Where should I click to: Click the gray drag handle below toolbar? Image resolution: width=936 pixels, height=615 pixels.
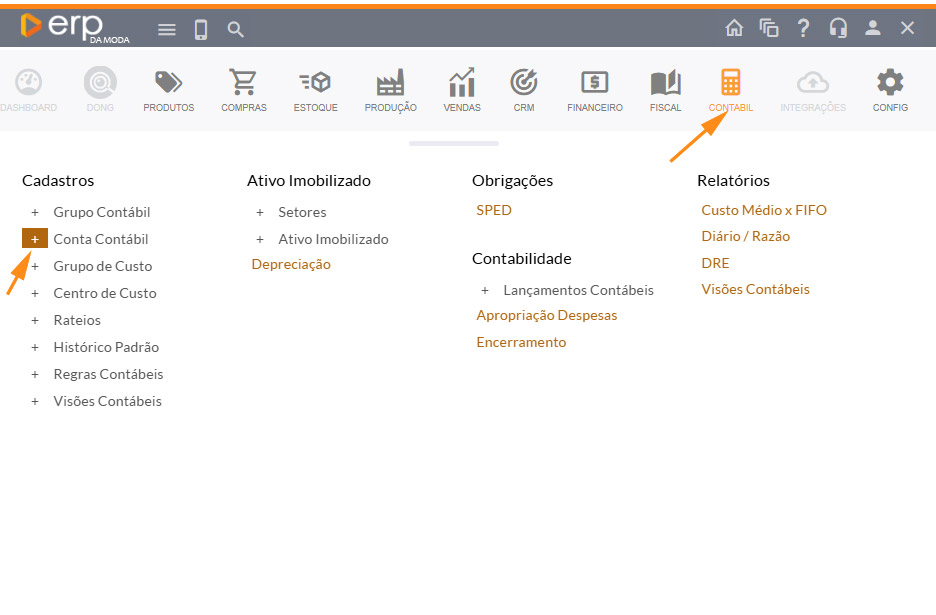(x=454, y=144)
